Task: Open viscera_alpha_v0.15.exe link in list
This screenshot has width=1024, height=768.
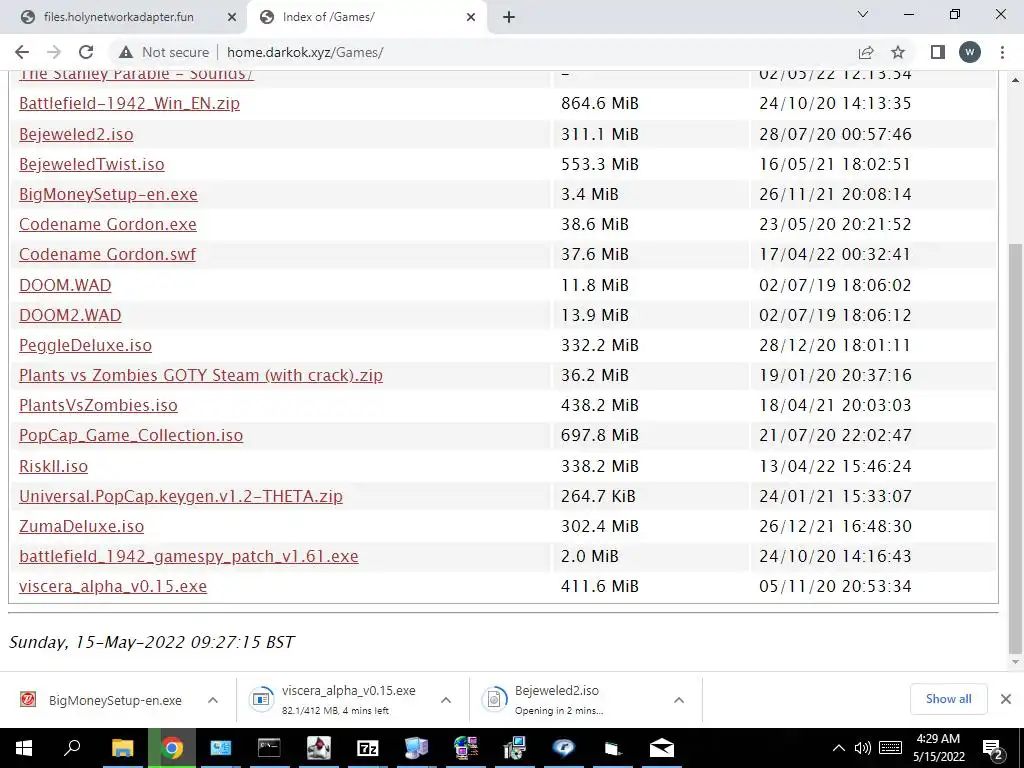Action: (112, 586)
